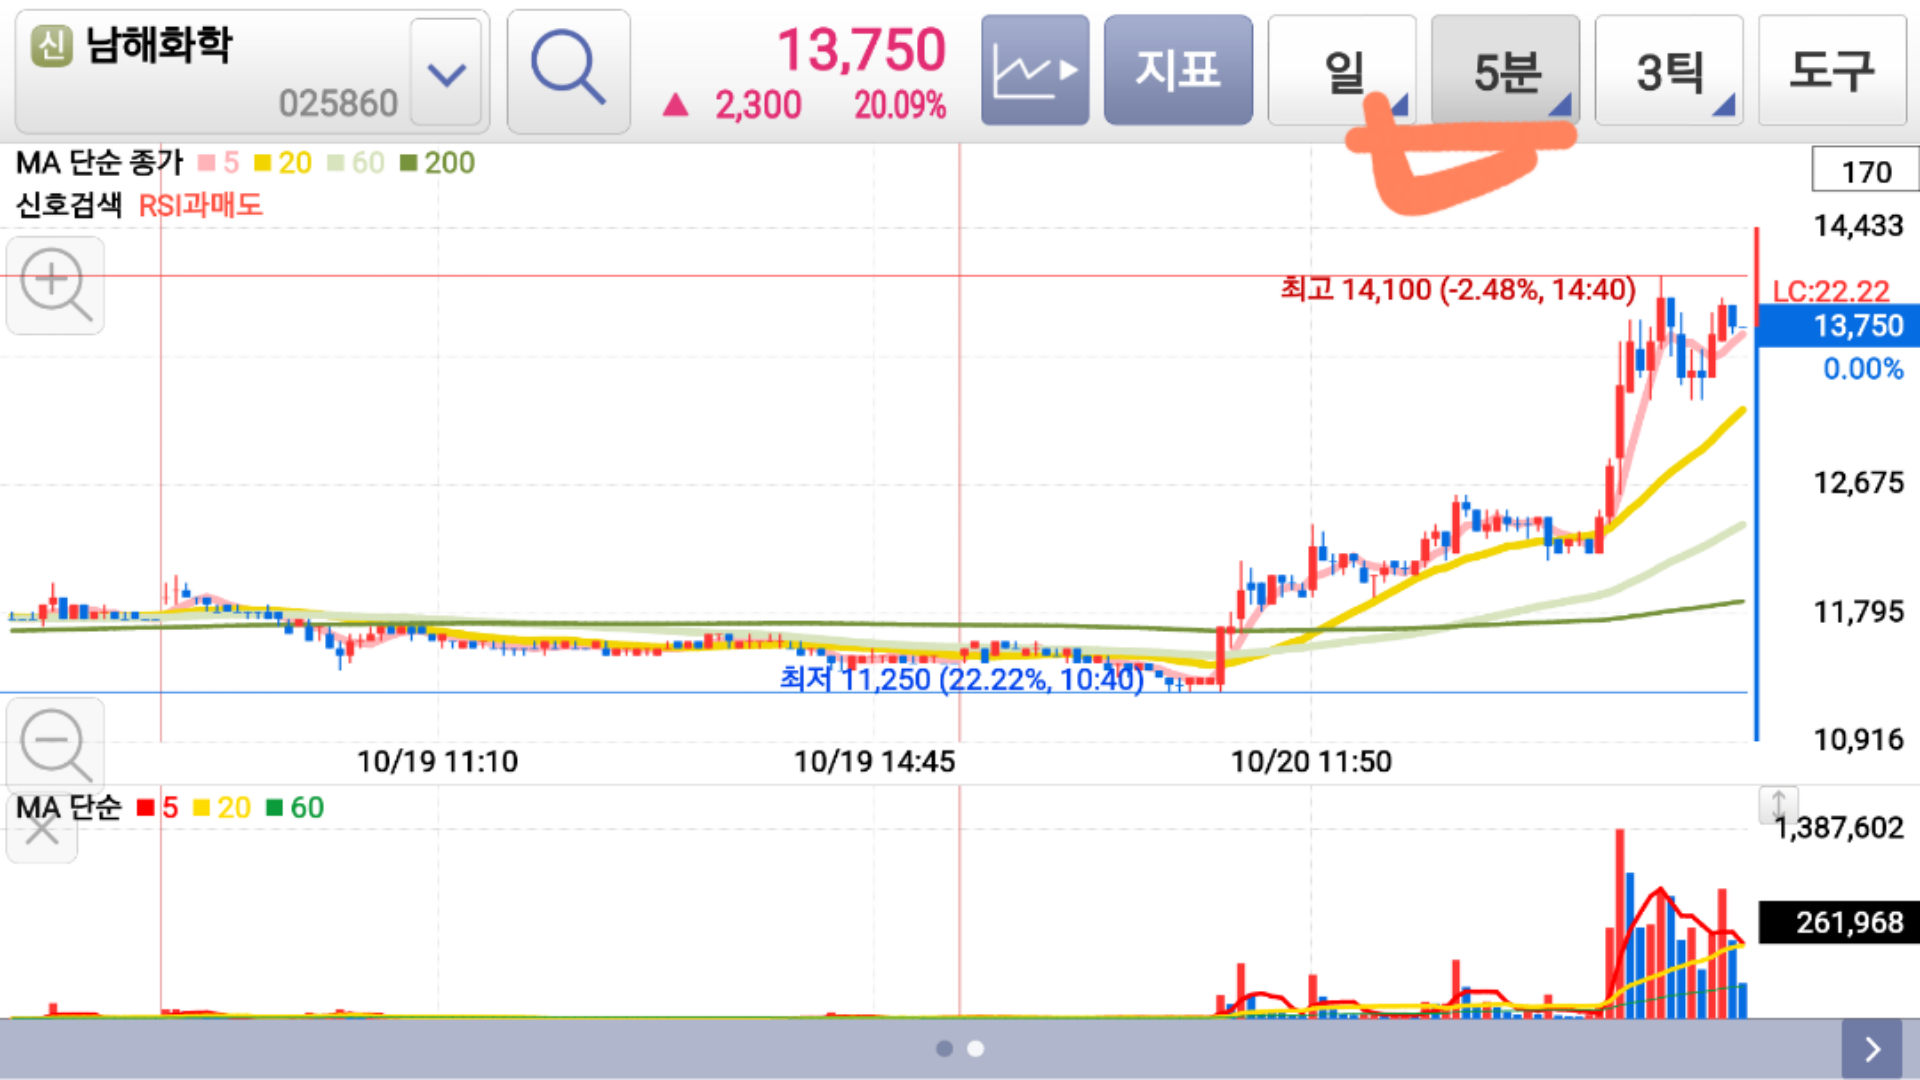Click the red up-triangle change indicator
This screenshot has height=1080, width=1920.
tap(676, 104)
